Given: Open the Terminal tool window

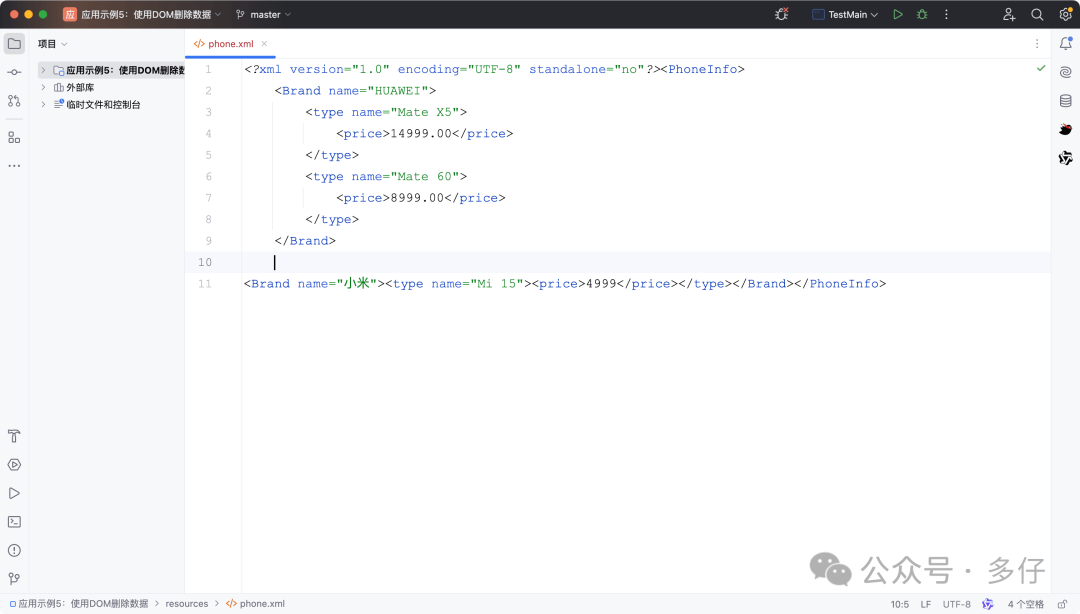Looking at the screenshot, I should 14,522.
